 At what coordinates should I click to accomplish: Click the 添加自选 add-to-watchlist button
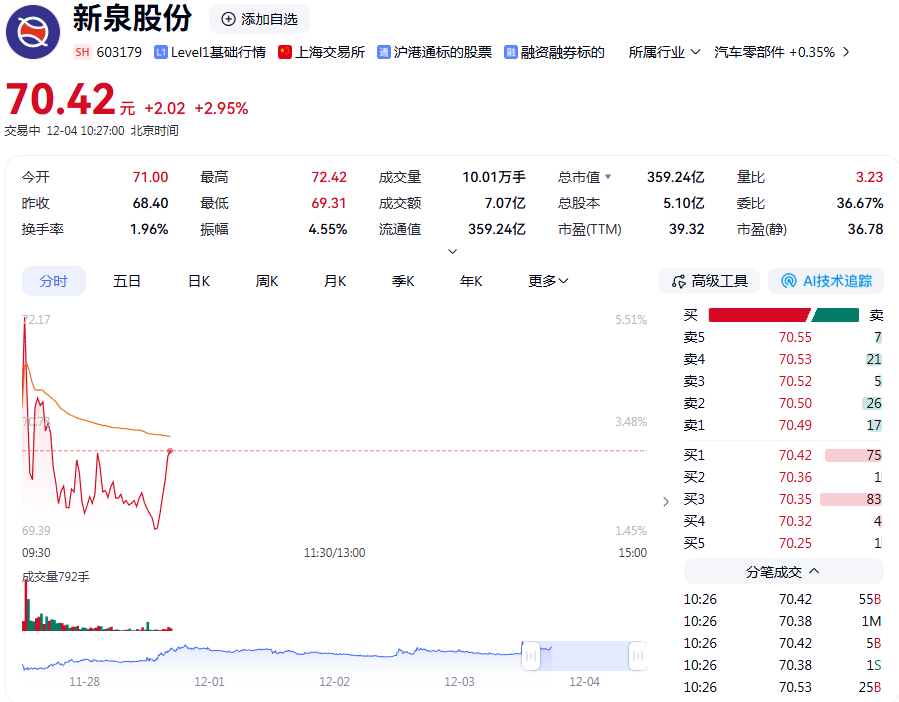pos(259,18)
